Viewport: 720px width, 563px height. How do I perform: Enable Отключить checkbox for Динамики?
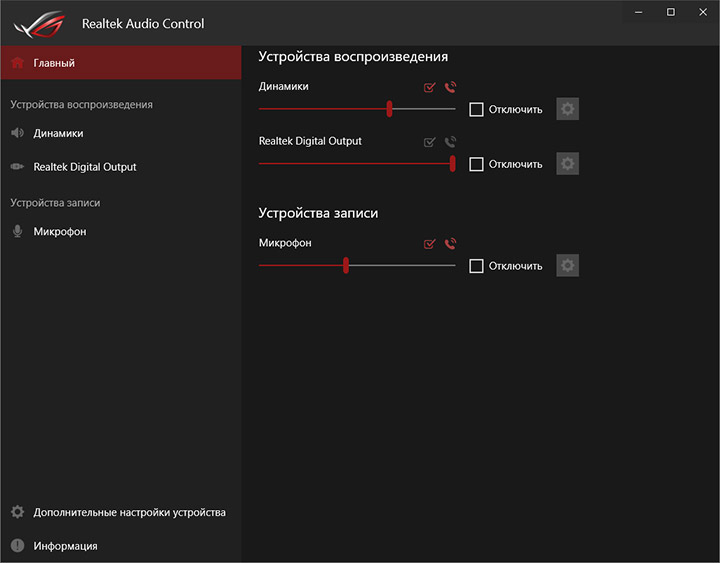click(476, 109)
